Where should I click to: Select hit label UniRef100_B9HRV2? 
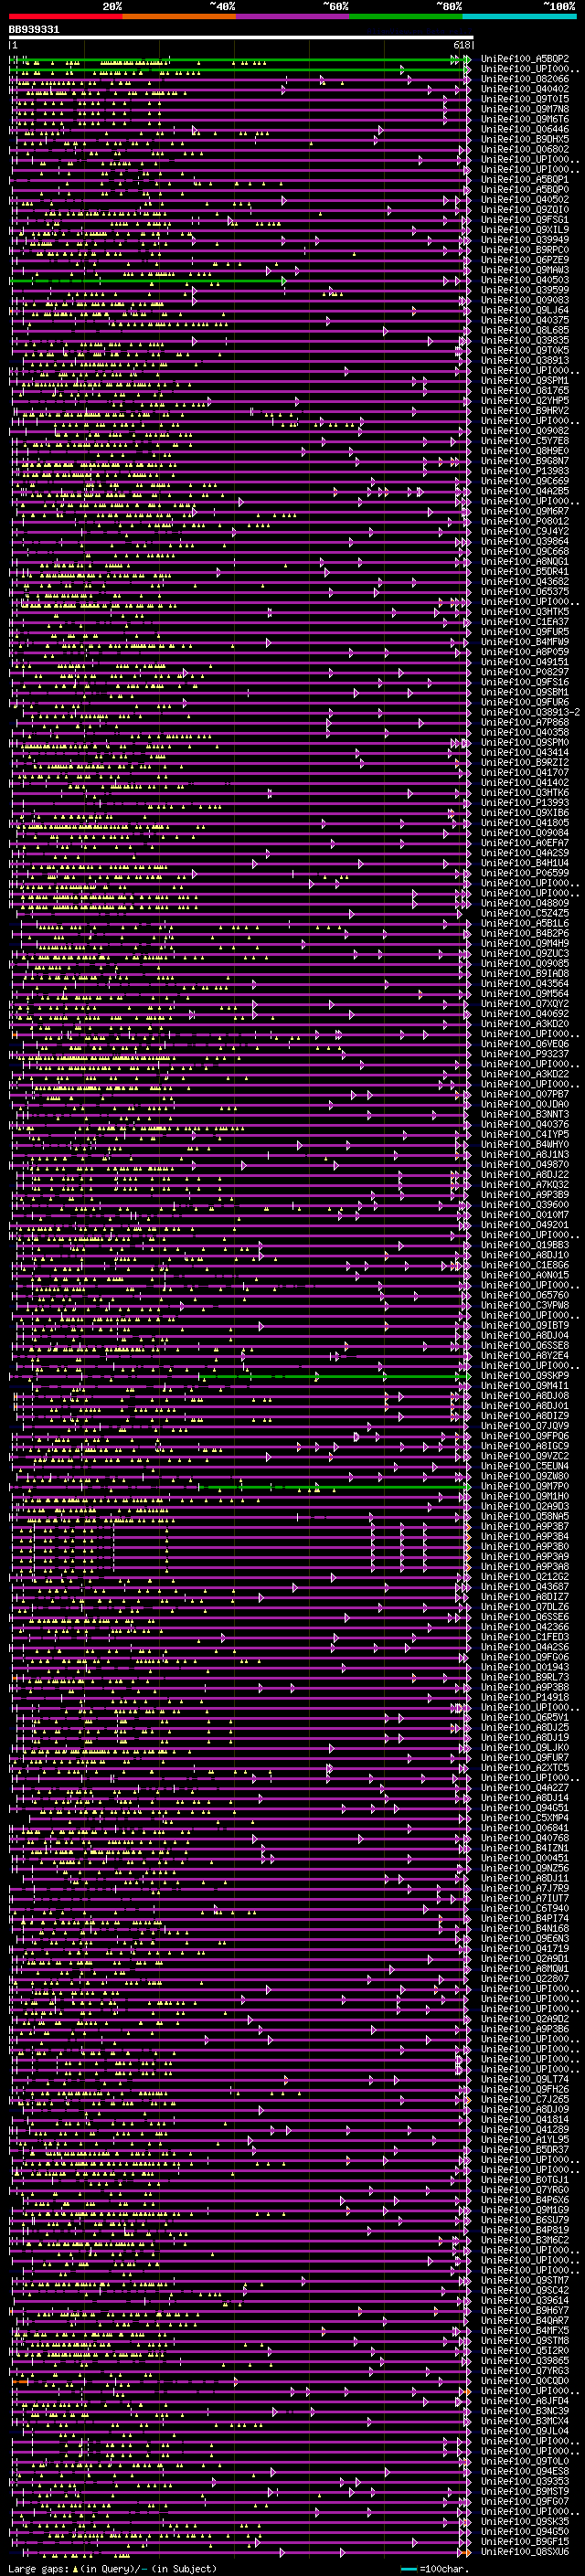[x=525, y=410]
